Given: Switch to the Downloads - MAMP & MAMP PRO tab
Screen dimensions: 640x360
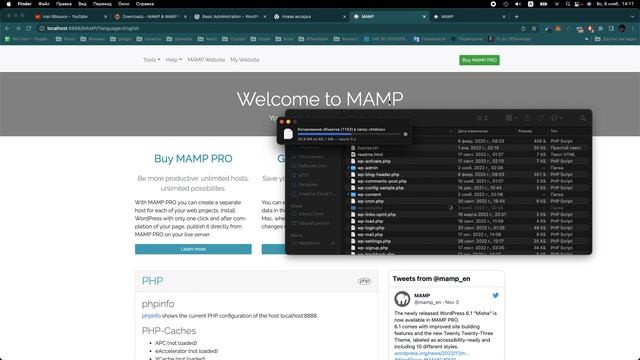Looking at the screenshot, I should point(149,17).
